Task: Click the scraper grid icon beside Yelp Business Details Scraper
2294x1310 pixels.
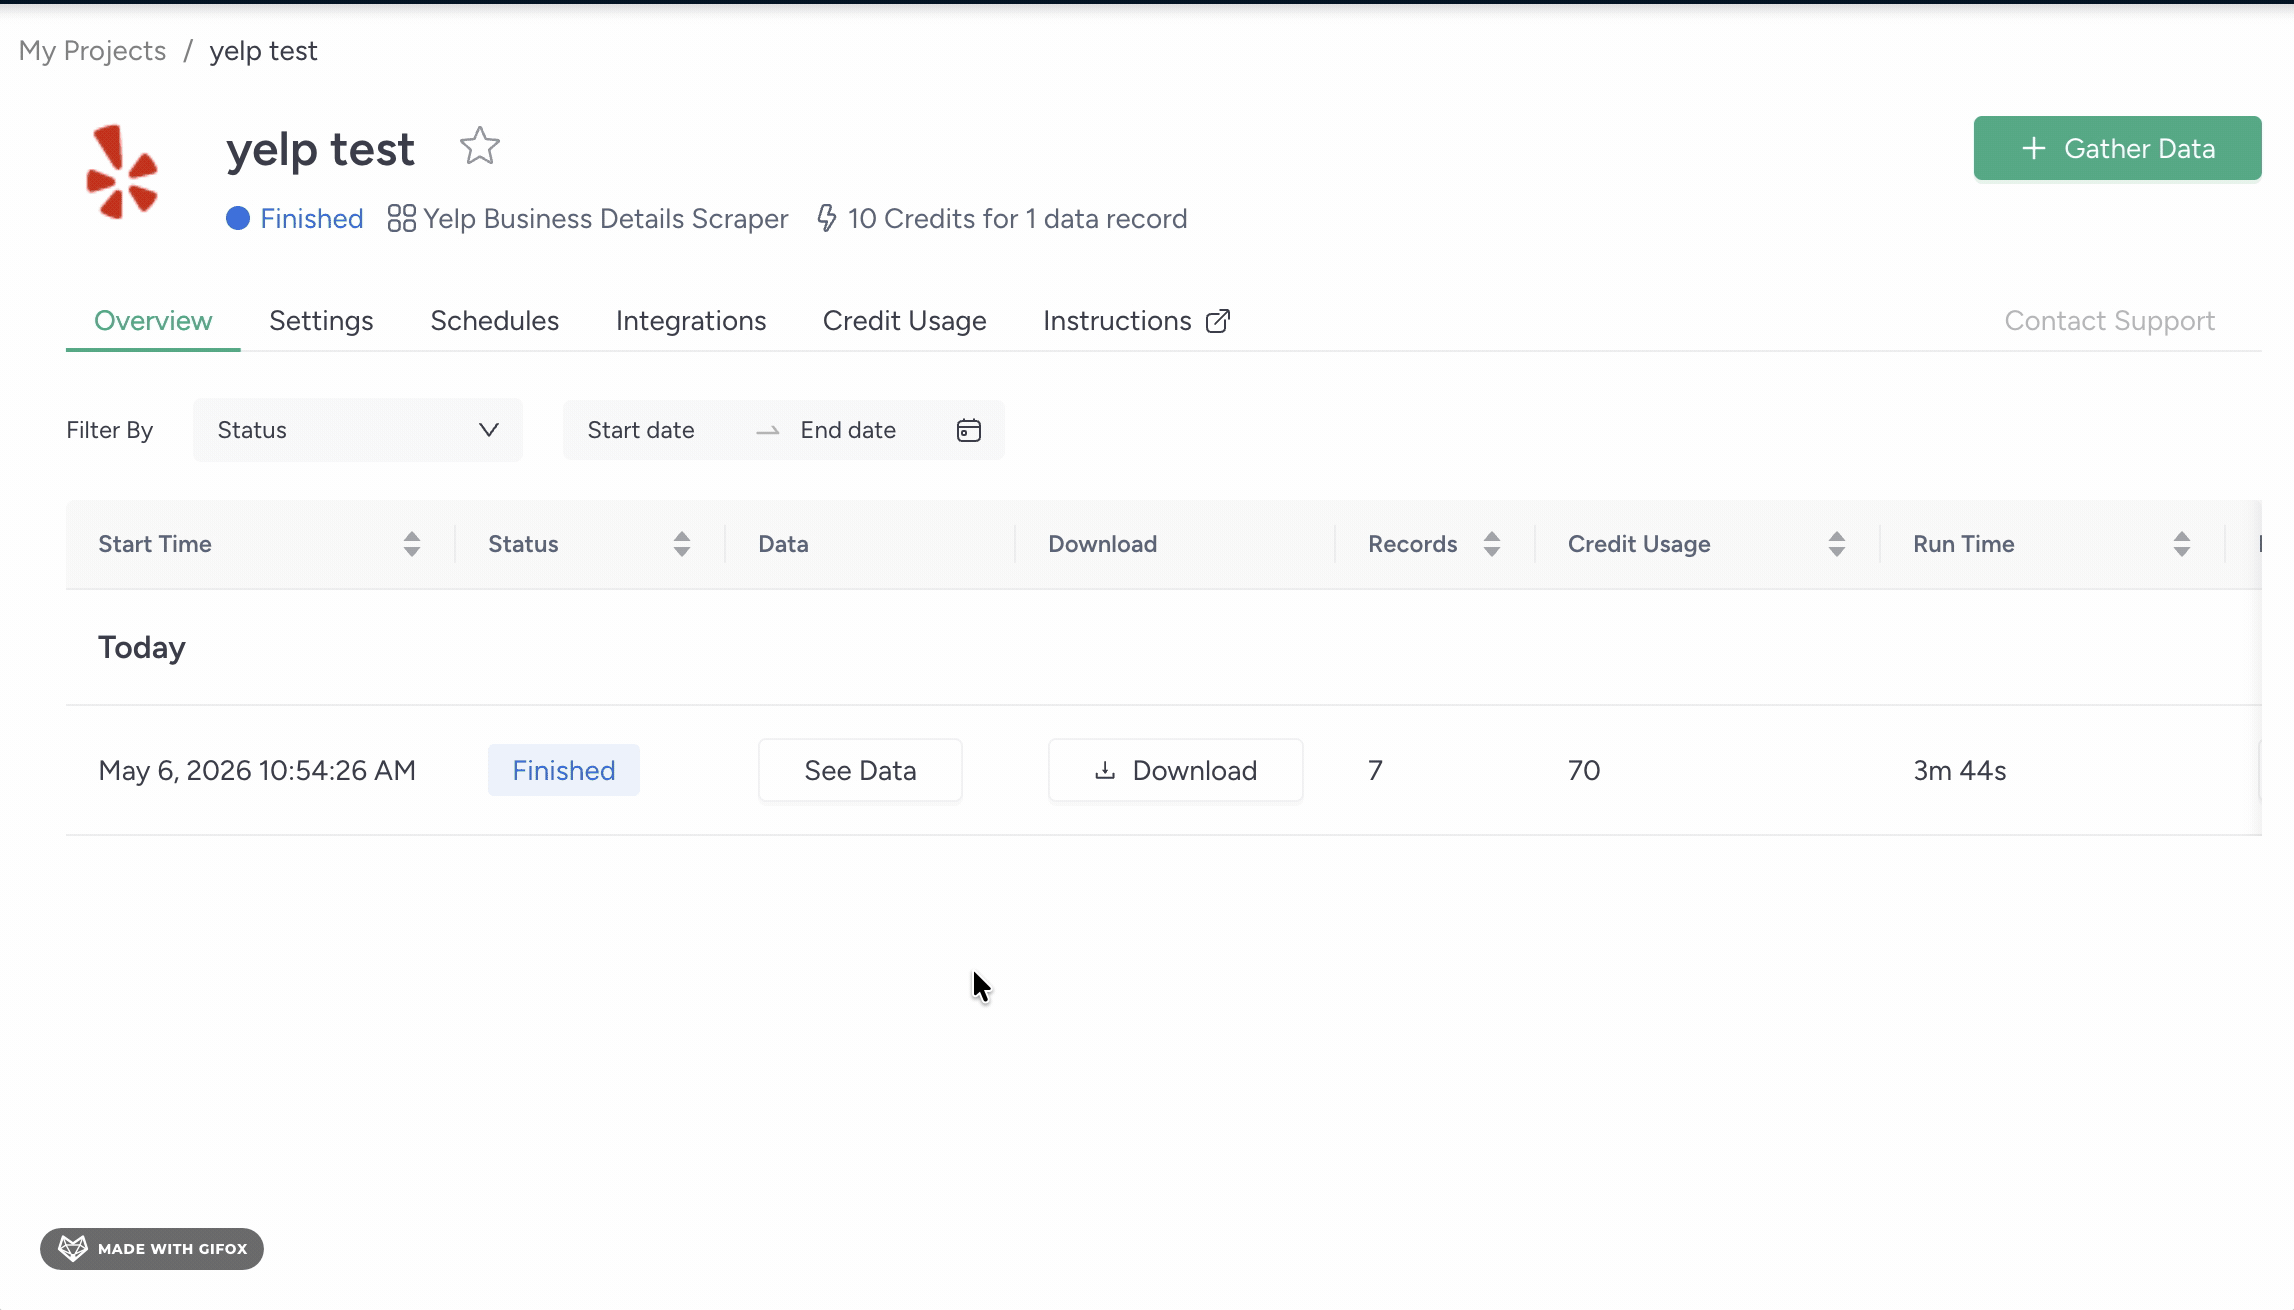Action: click(401, 218)
